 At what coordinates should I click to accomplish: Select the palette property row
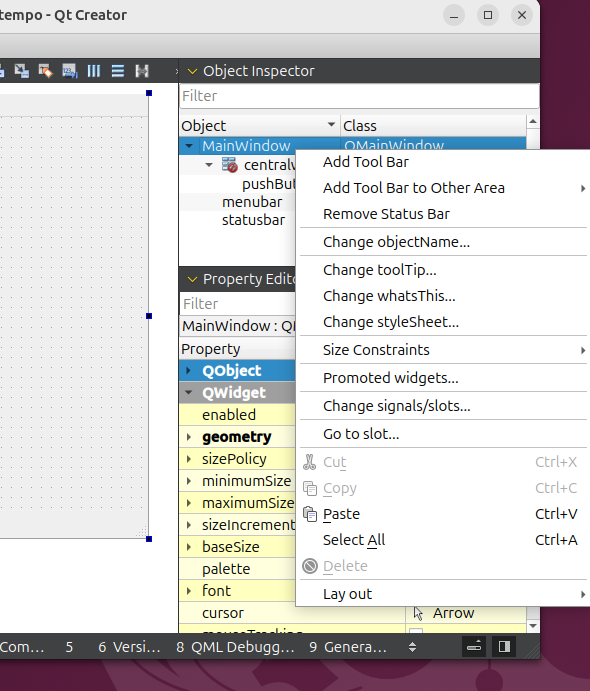tap(238, 569)
